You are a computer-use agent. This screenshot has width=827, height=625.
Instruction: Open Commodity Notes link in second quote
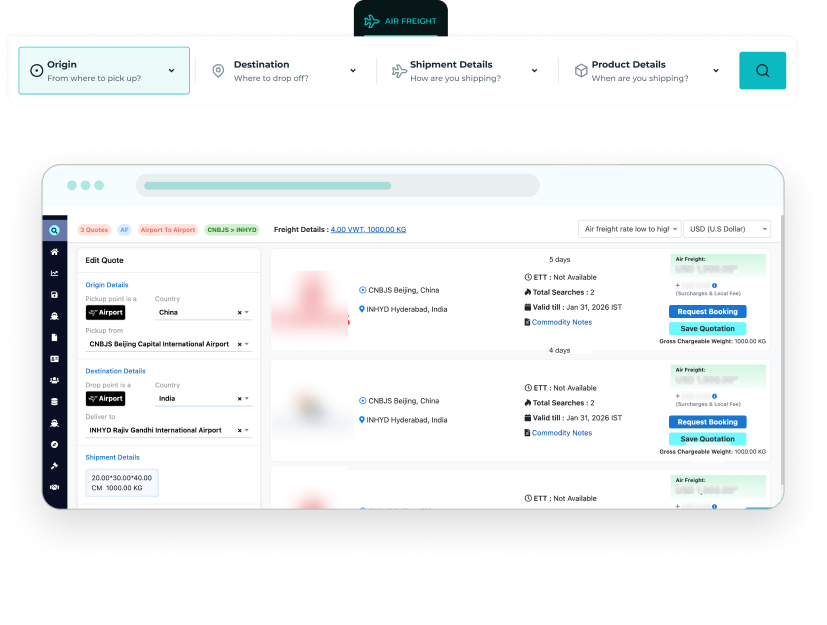point(561,433)
